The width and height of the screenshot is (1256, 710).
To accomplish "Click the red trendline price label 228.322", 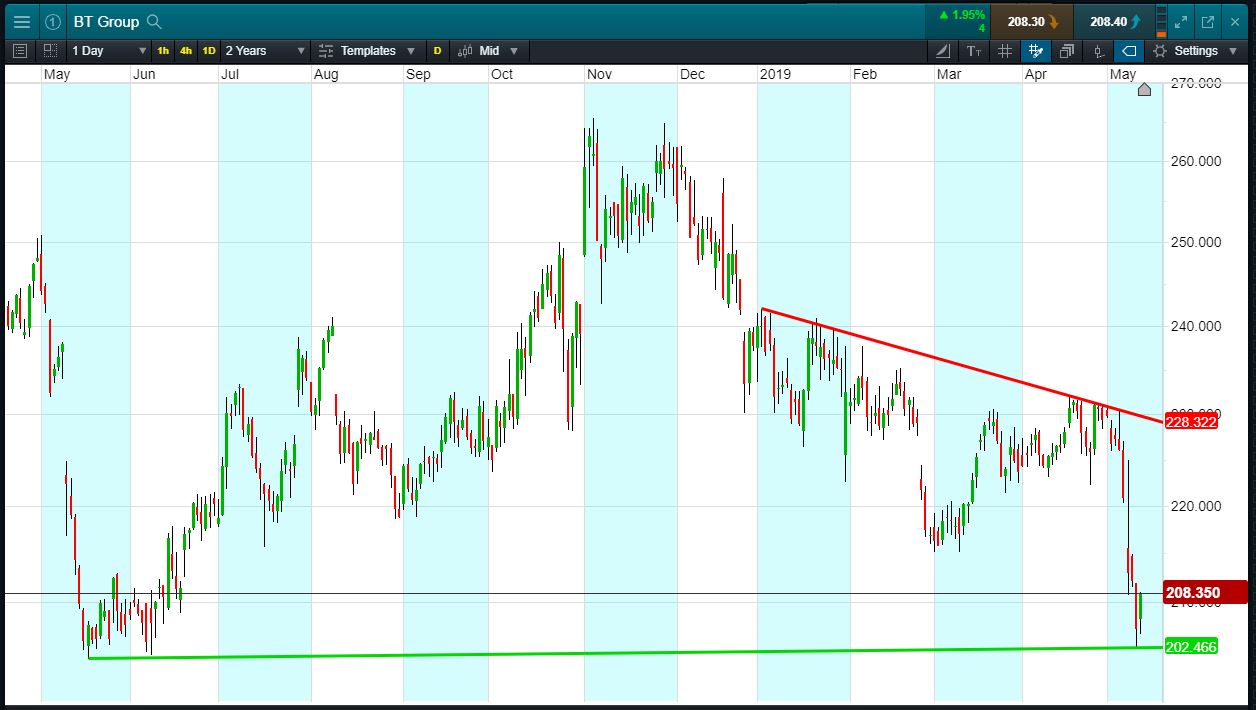I will point(1190,423).
